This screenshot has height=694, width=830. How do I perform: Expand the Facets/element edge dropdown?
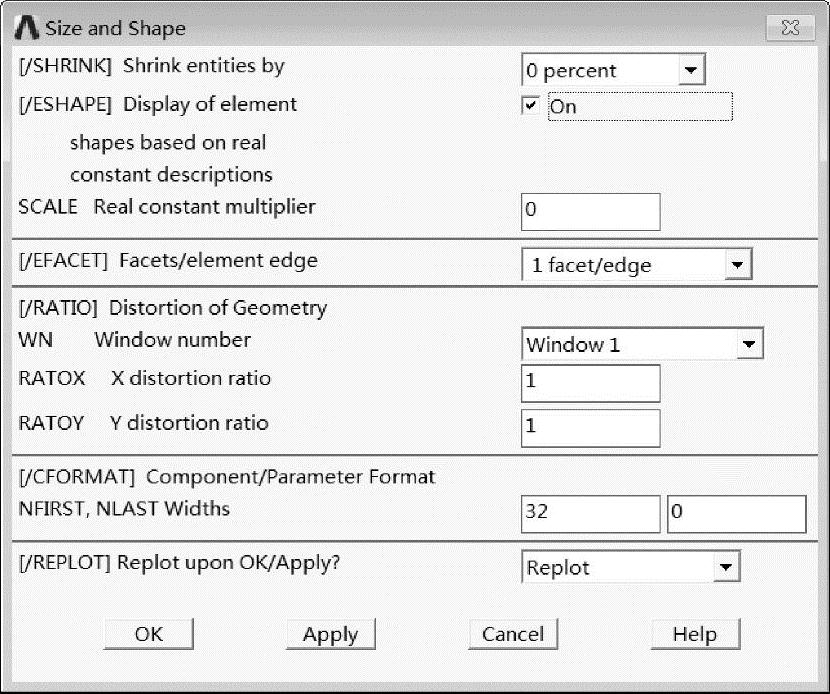tap(737, 264)
